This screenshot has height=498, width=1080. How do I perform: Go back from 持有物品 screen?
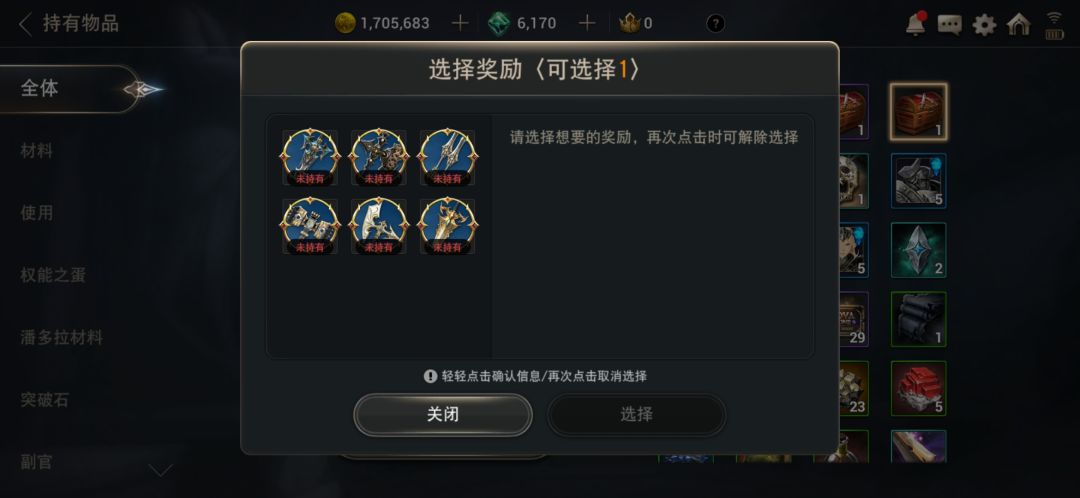[25, 24]
